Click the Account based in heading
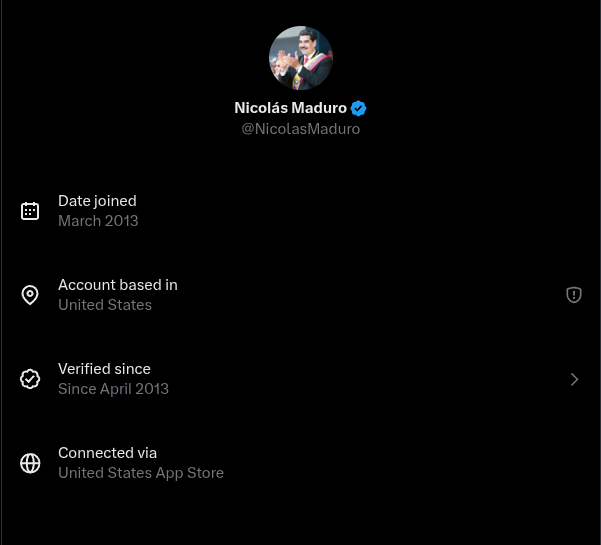Viewport: 601px width, 545px height. pyautogui.click(x=118, y=285)
